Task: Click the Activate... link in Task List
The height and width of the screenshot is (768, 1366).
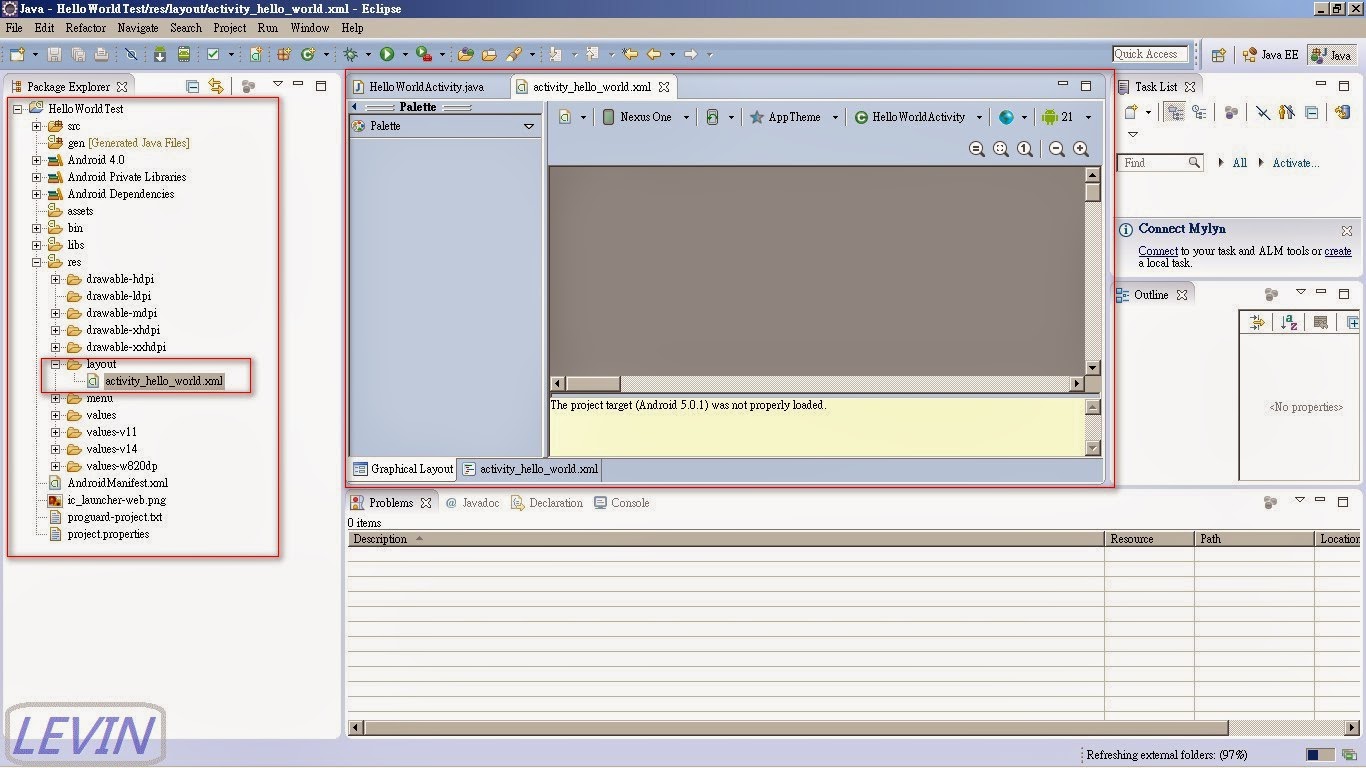Action: click(1296, 163)
